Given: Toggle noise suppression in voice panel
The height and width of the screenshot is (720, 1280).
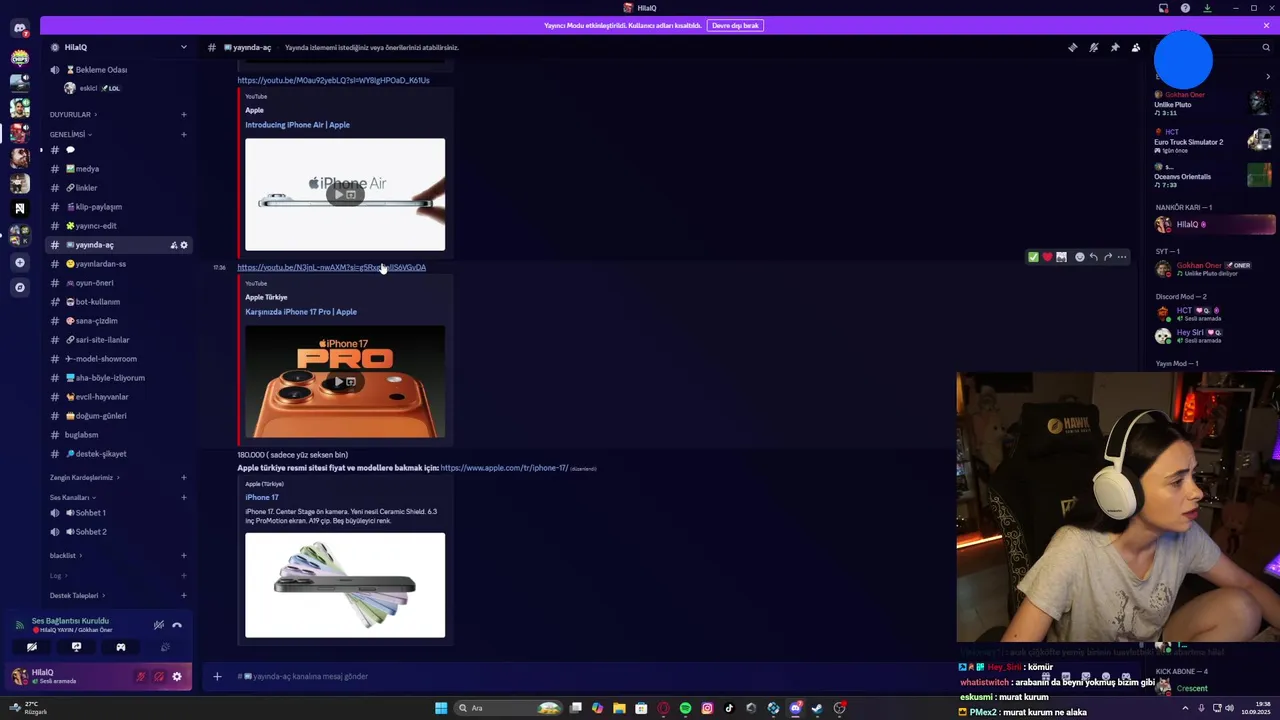Looking at the screenshot, I should (158, 625).
